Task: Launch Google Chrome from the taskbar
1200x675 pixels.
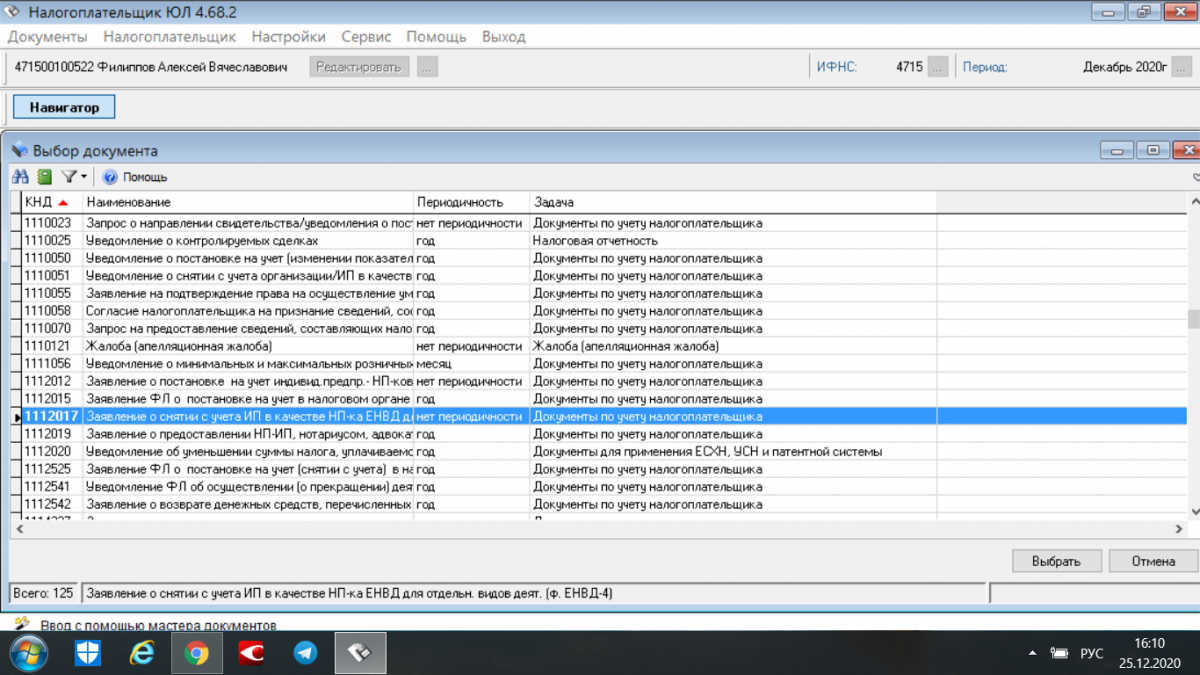Action: click(196, 653)
